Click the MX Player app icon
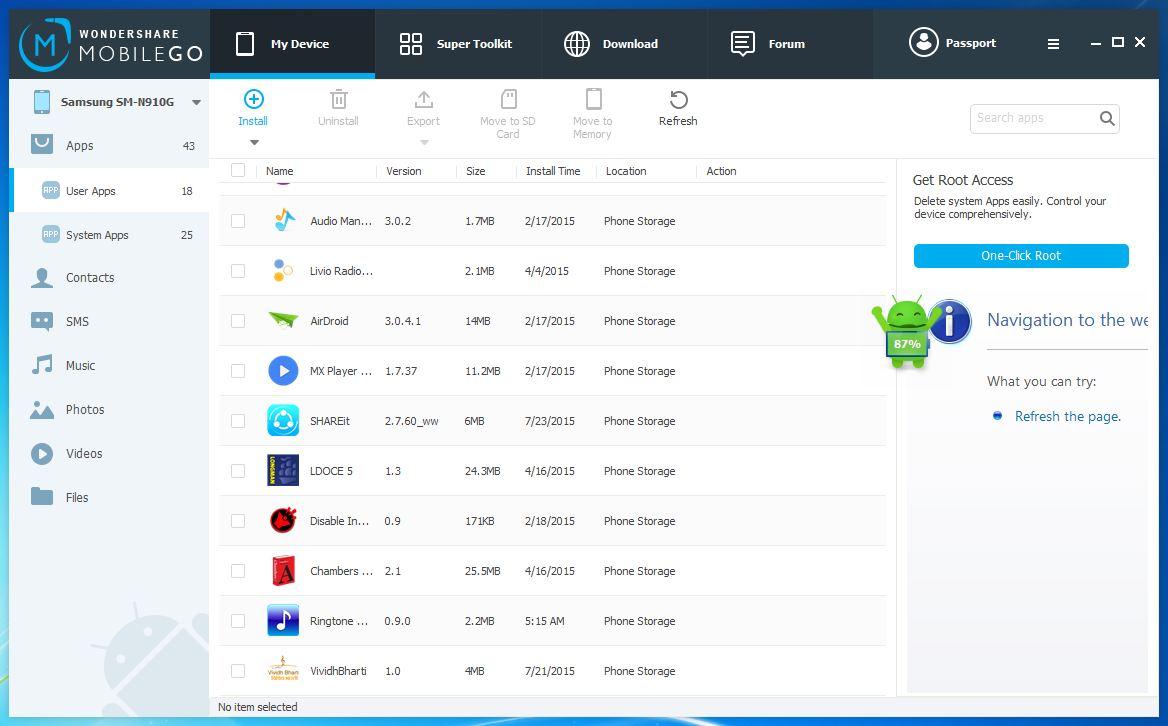 (283, 371)
